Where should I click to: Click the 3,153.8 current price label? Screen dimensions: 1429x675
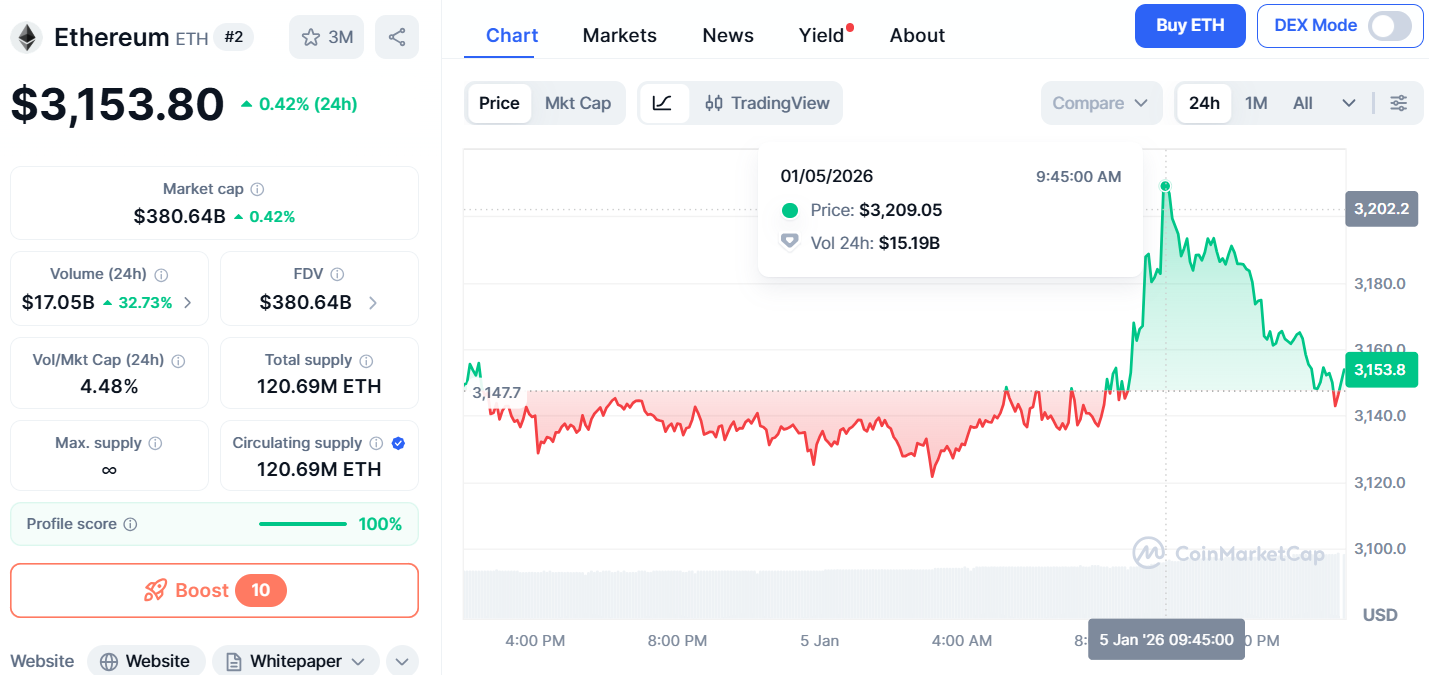pyautogui.click(x=1381, y=370)
